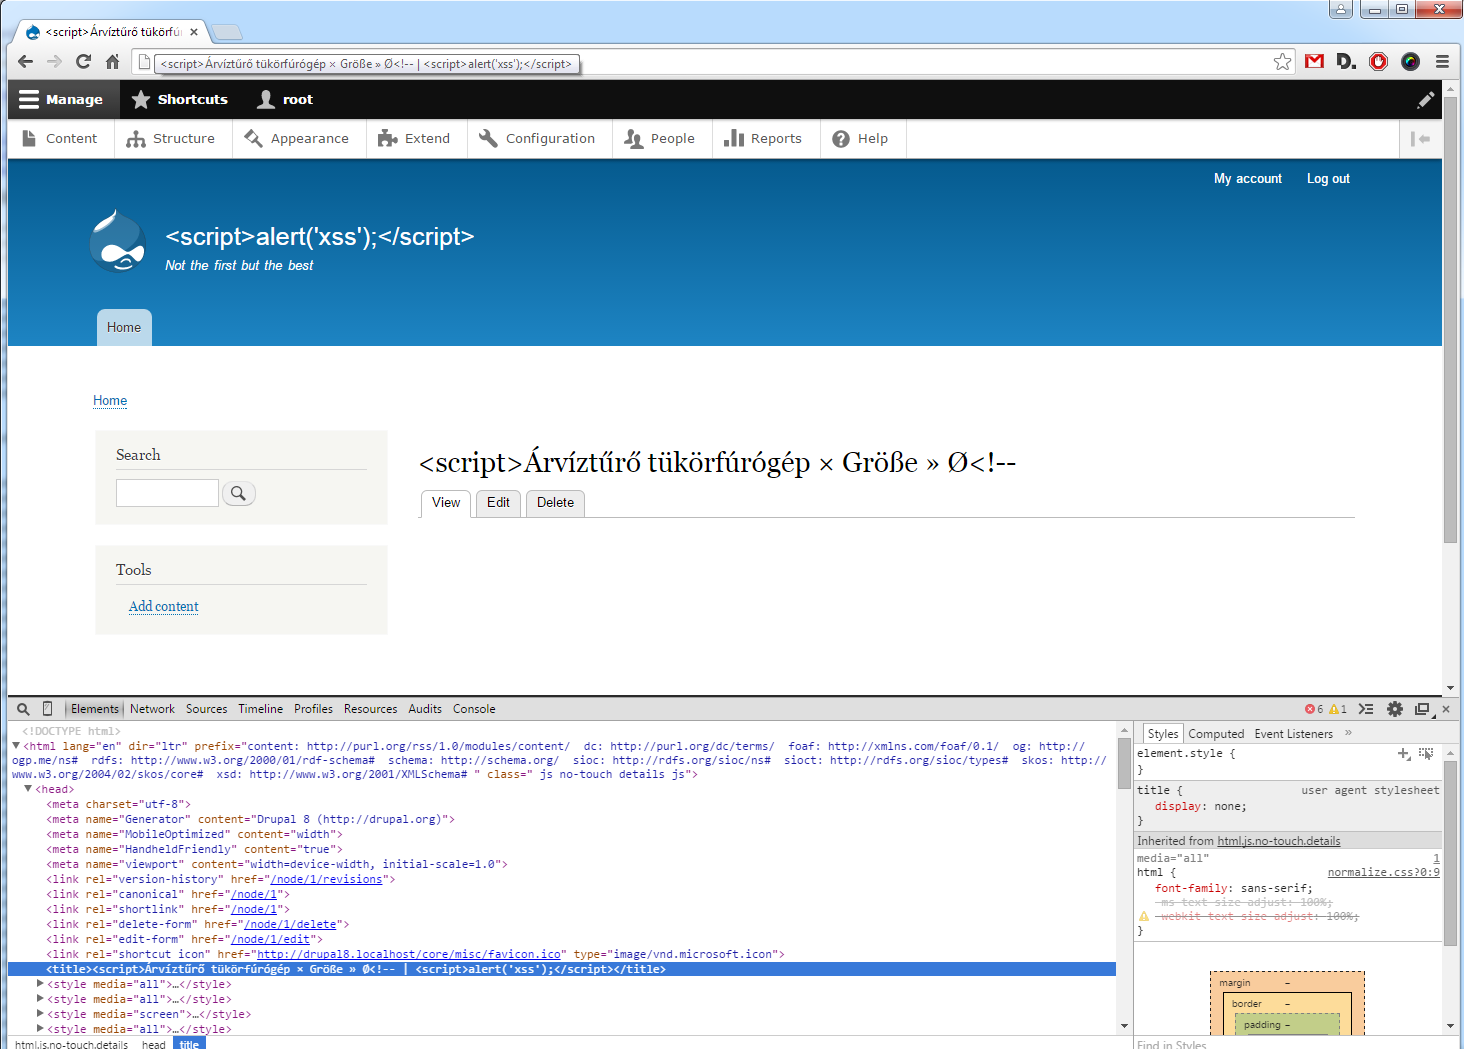Open the Gmail icon in browser toolbar
The width and height of the screenshot is (1464, 1049).
pyautogui.click(x=1313, y=61)
